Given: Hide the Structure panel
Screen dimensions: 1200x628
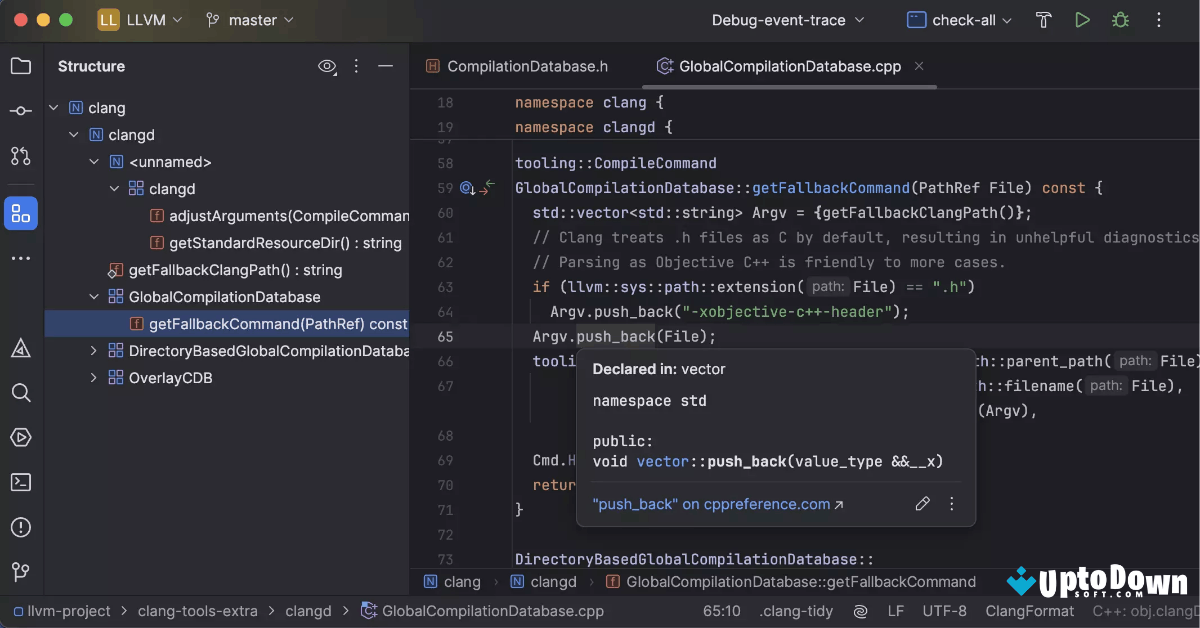Looking at the screenshot, I should [385, 66].
